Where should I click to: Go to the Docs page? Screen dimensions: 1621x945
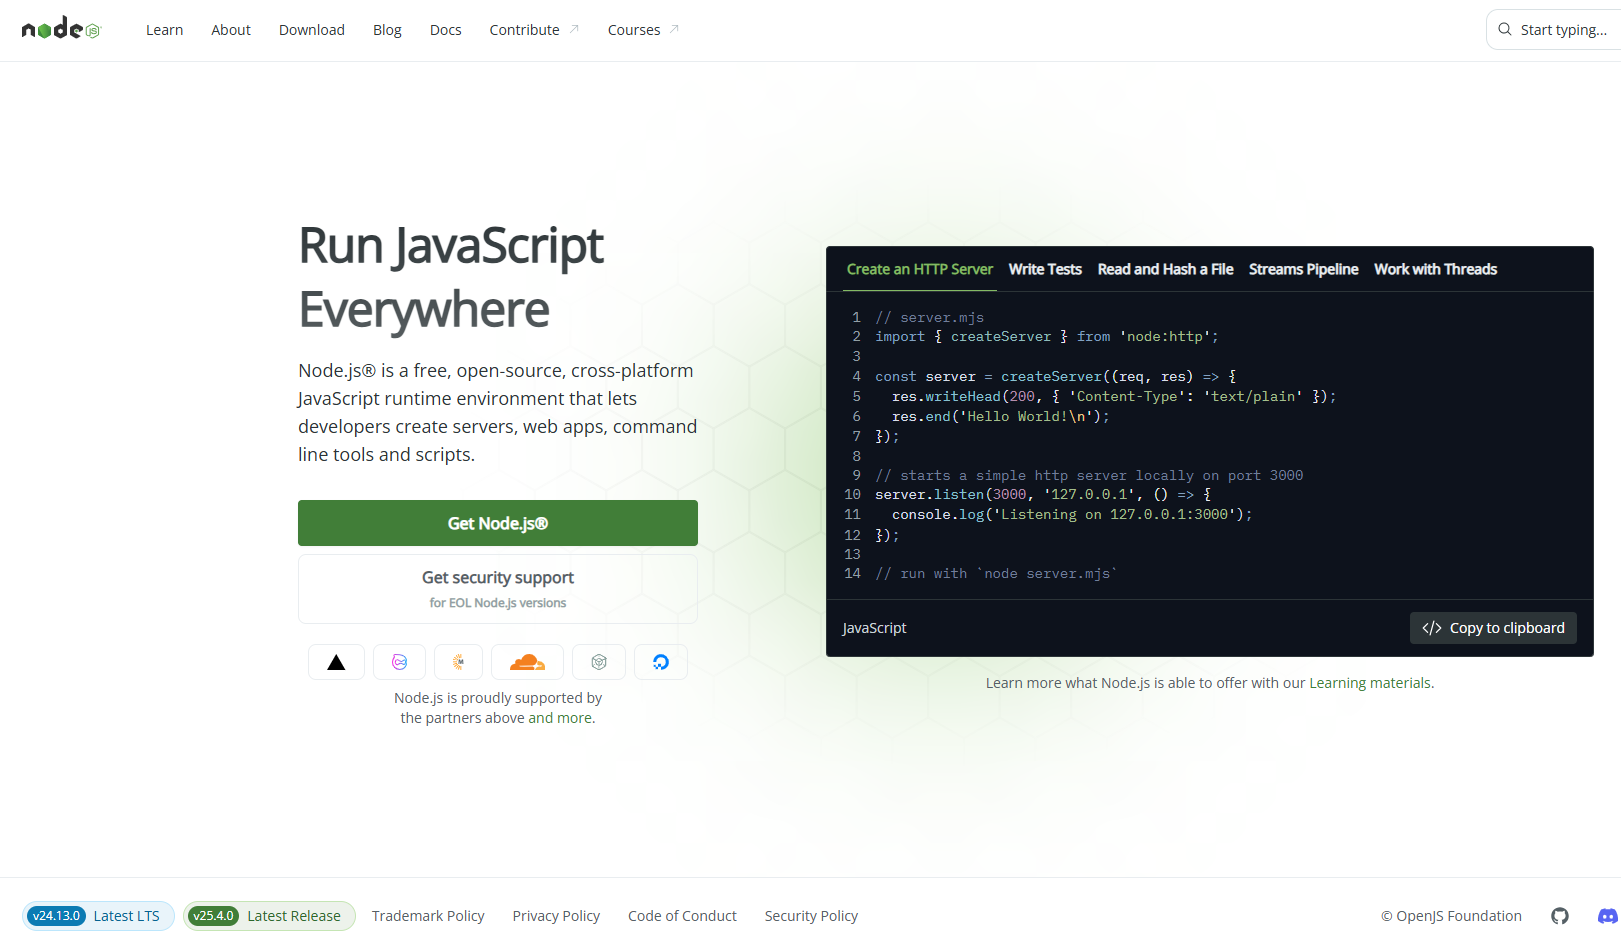(445, 30)
